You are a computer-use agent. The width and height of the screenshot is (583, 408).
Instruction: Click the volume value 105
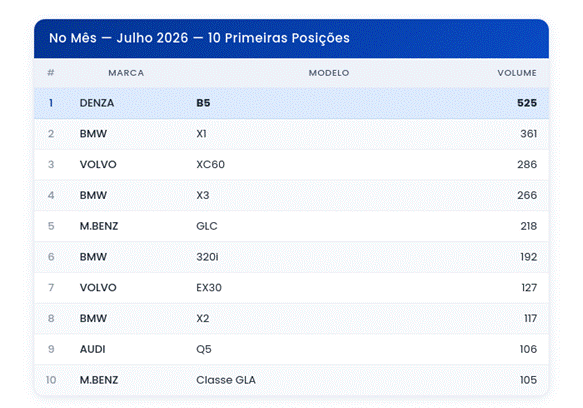(x=528, y=380)
